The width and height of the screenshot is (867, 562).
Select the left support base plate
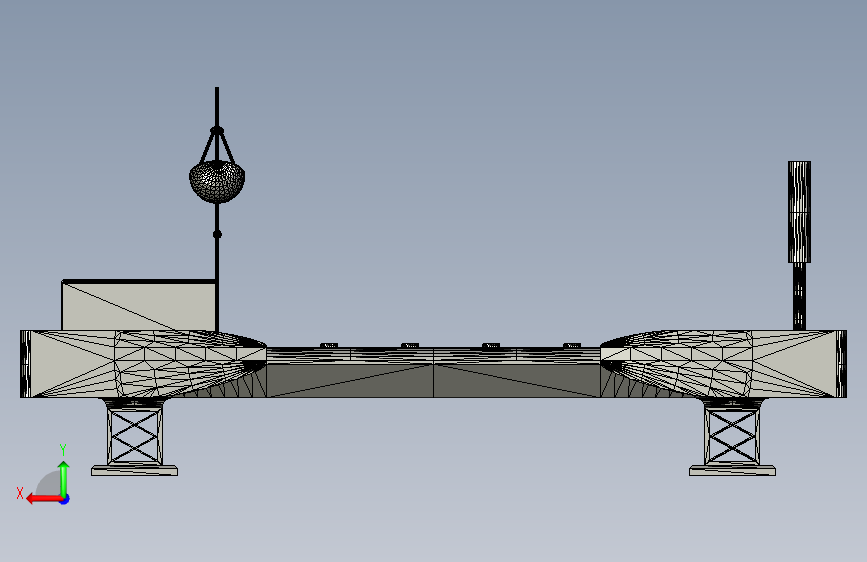click(x=134, y=470)
